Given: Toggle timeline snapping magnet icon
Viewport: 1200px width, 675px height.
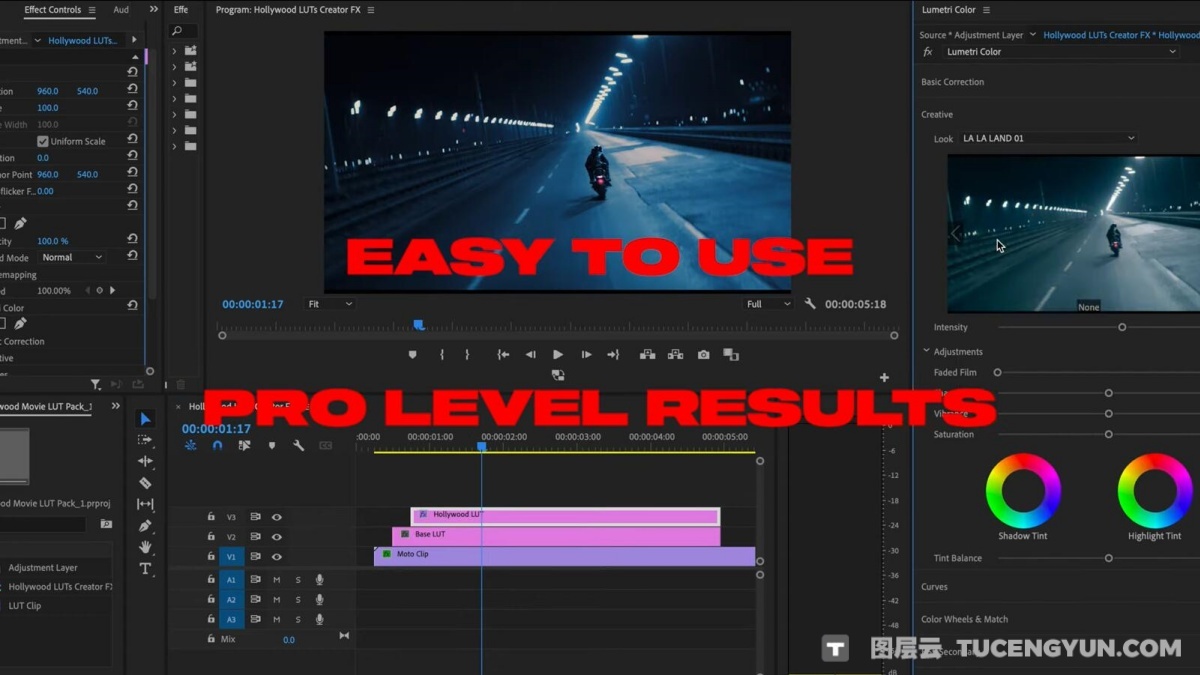Looking at the screenshot, I should 217,446.
